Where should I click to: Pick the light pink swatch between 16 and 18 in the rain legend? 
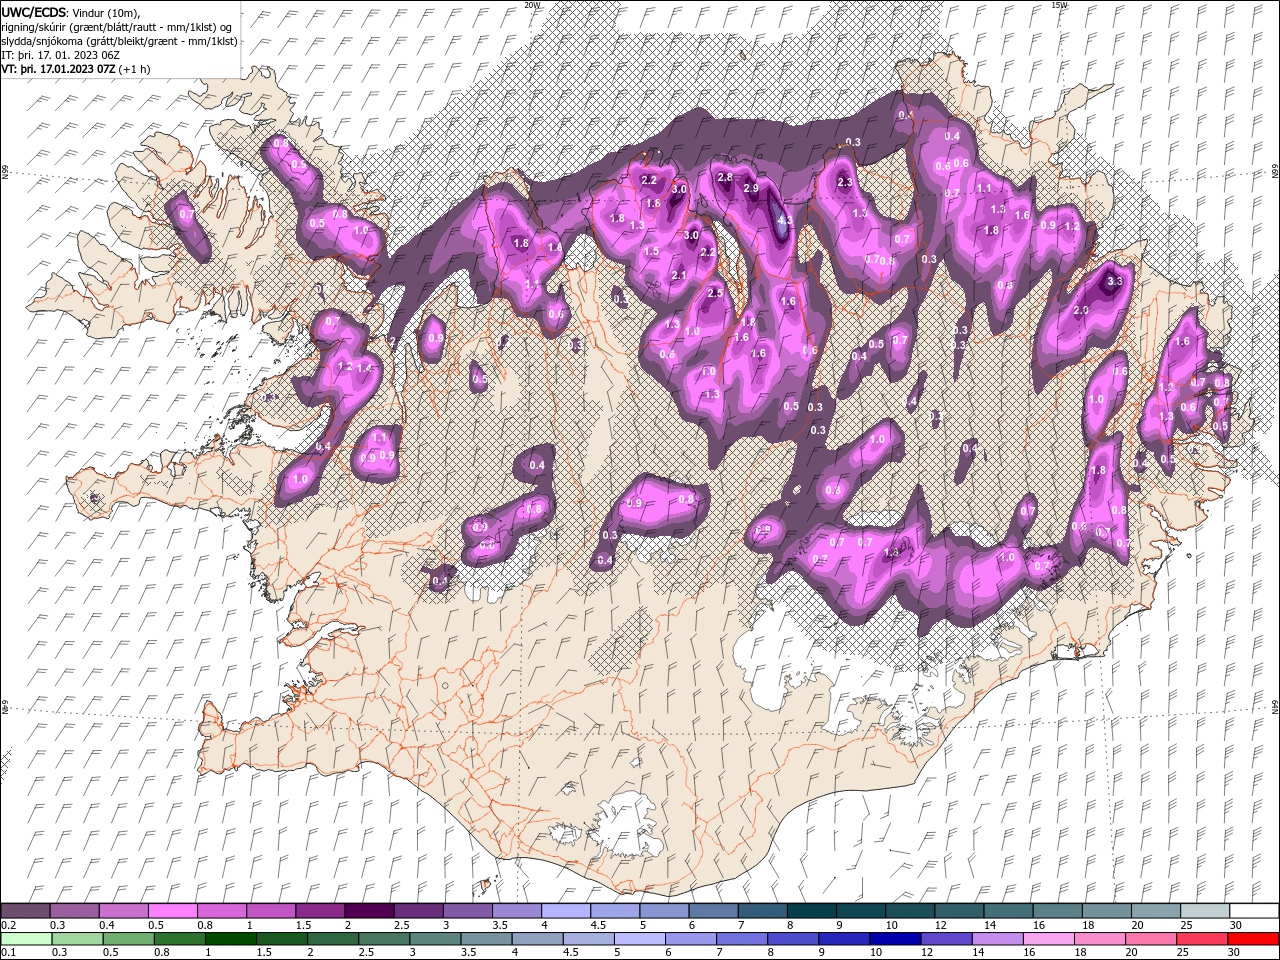pyautogui.click(x=1048, y=939)
